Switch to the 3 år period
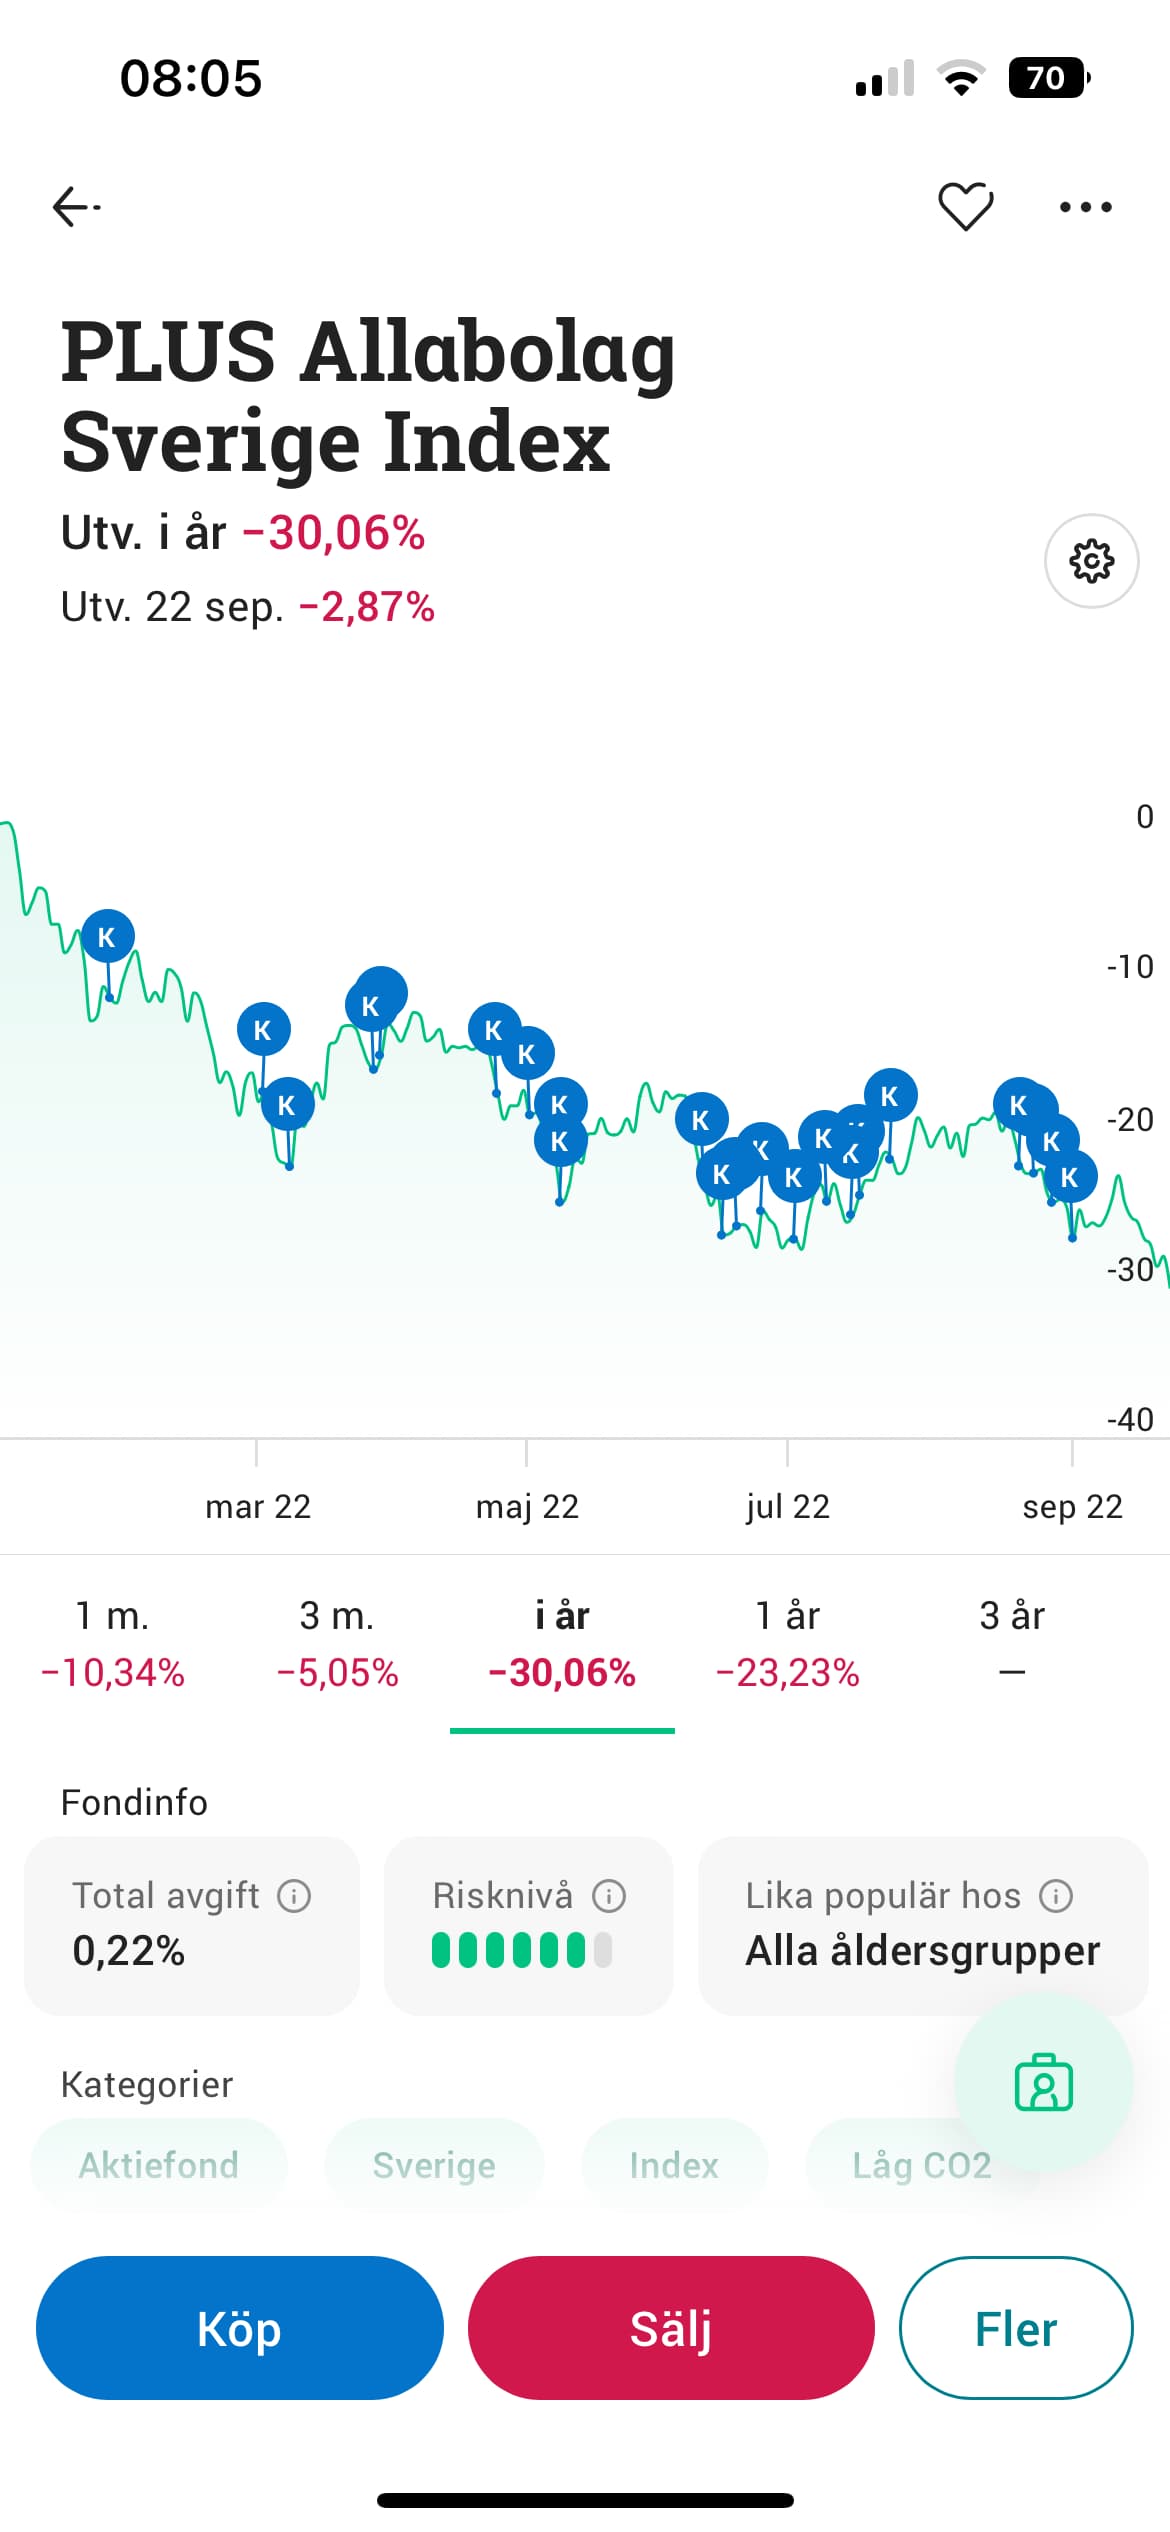The width and height of the screenshot is (1170, 2532). (x=1011, y=1643)
